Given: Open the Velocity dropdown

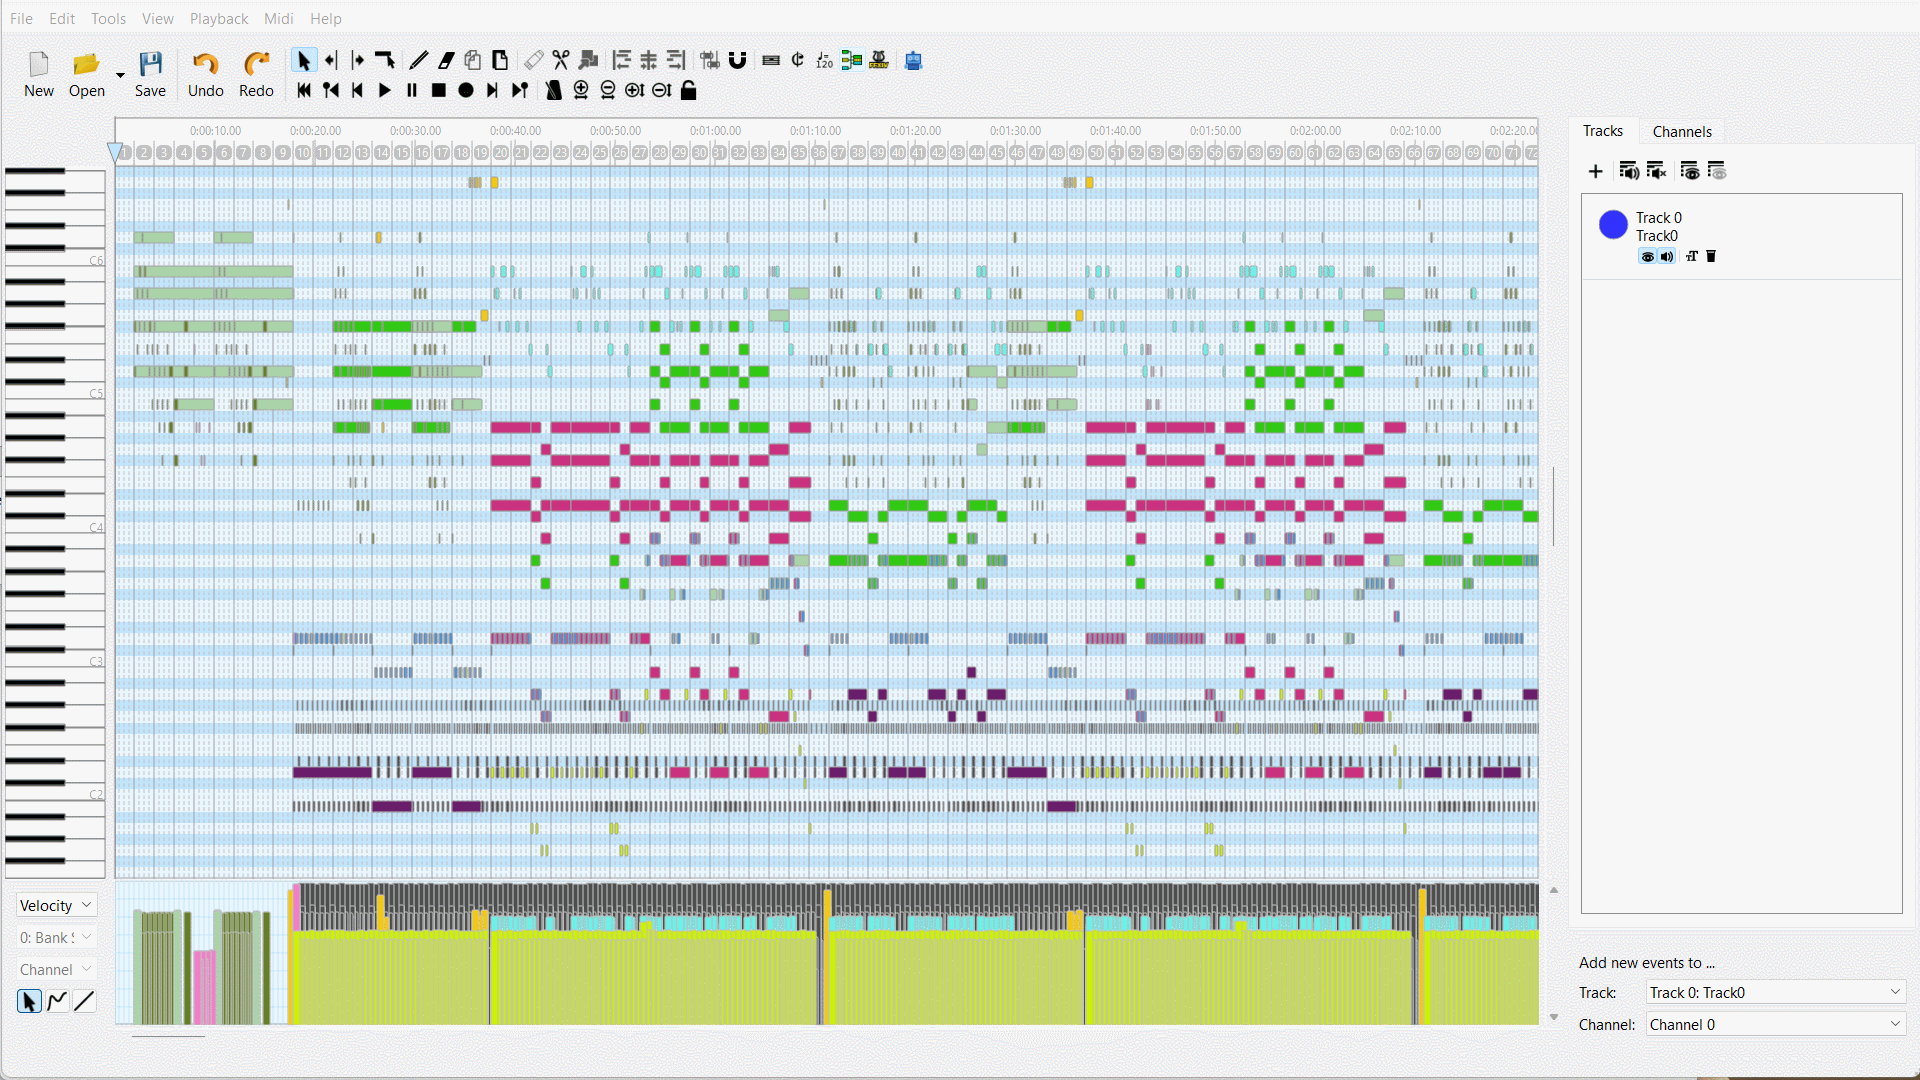Looking at the screenshot, I should click(56, 905).
